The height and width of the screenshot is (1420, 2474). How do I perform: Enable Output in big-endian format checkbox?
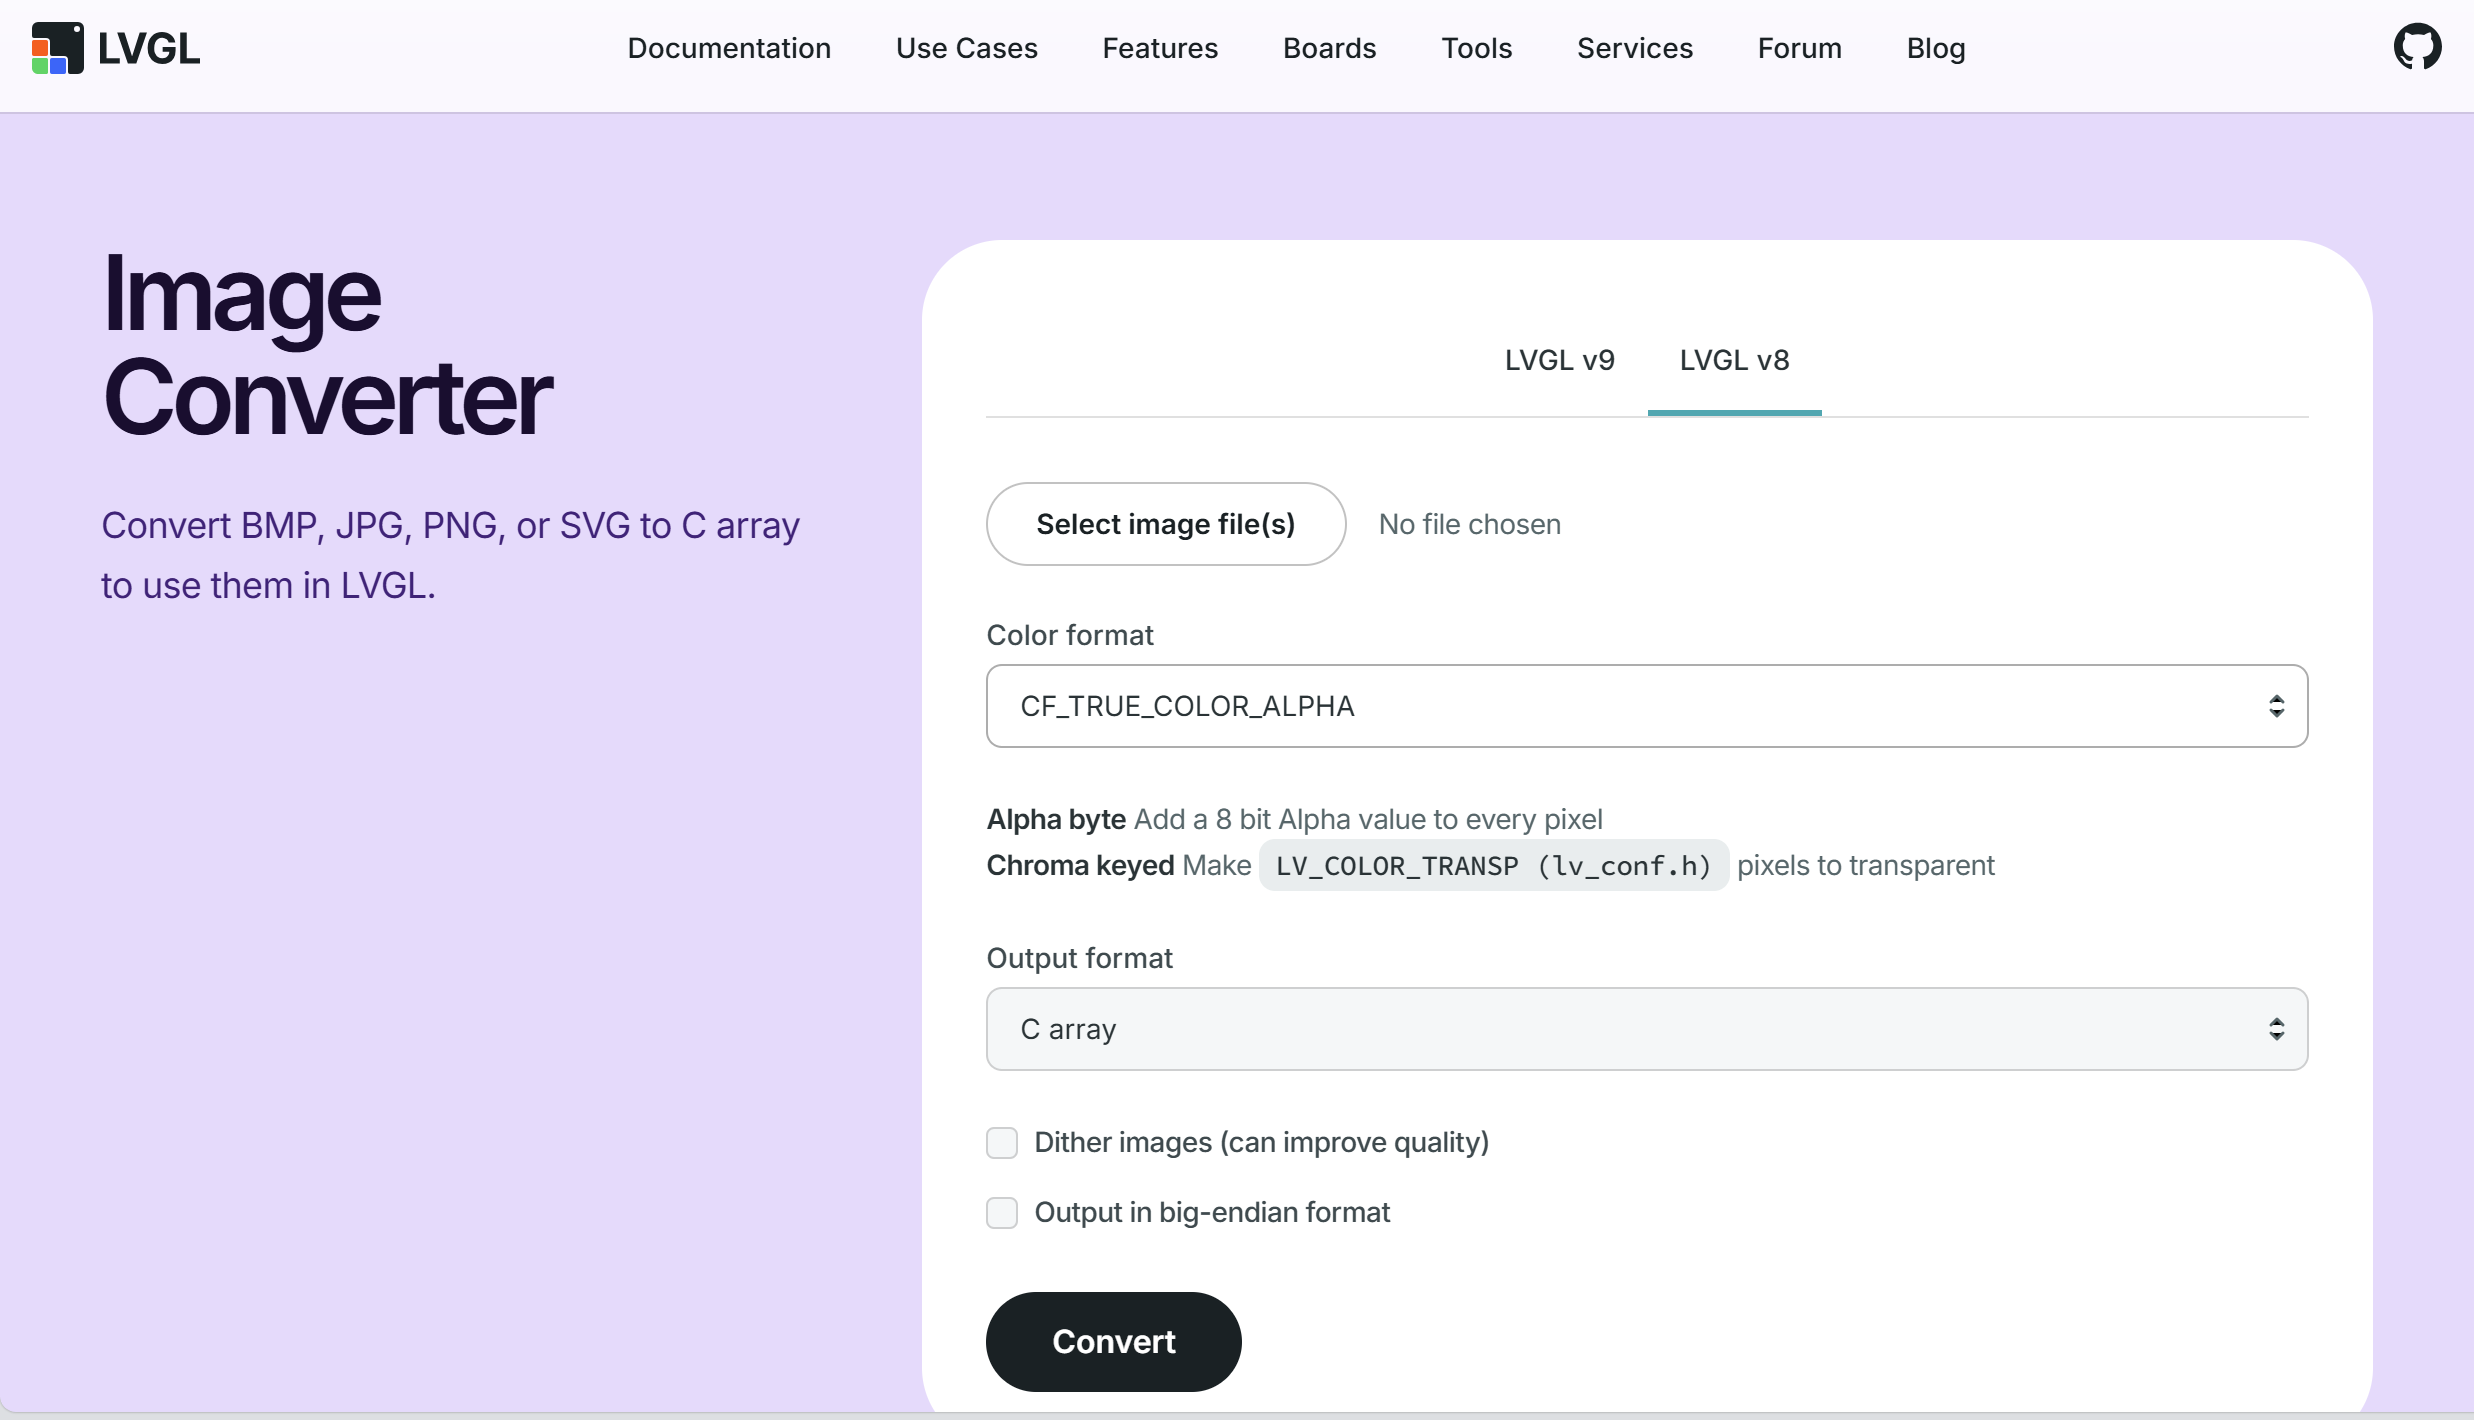click(x=1001, y=1212)
